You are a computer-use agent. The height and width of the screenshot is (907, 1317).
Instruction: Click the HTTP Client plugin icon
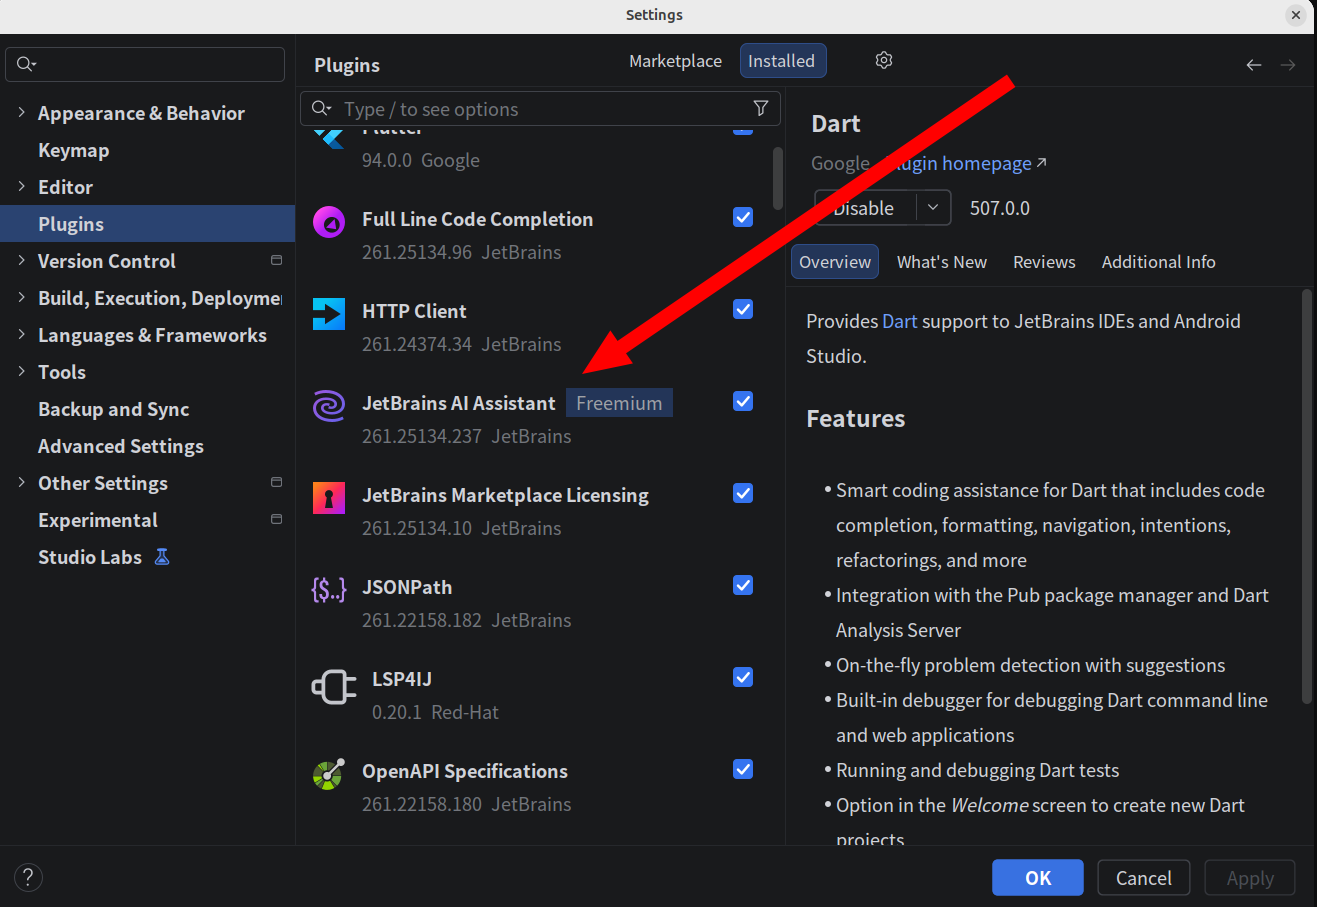click(x=329, y=314)
